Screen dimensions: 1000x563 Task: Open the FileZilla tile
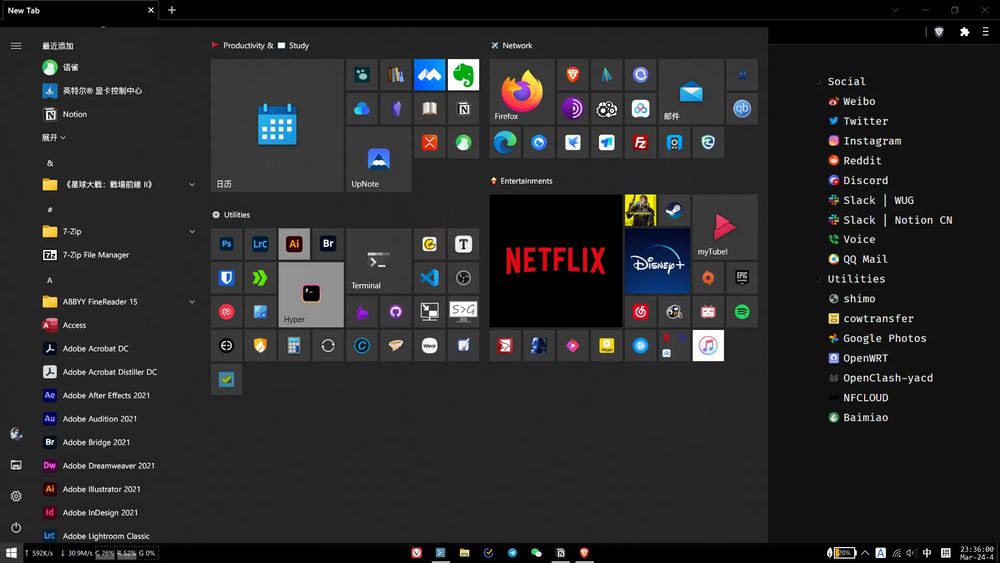pyautogui.click(x=640, y=143)
